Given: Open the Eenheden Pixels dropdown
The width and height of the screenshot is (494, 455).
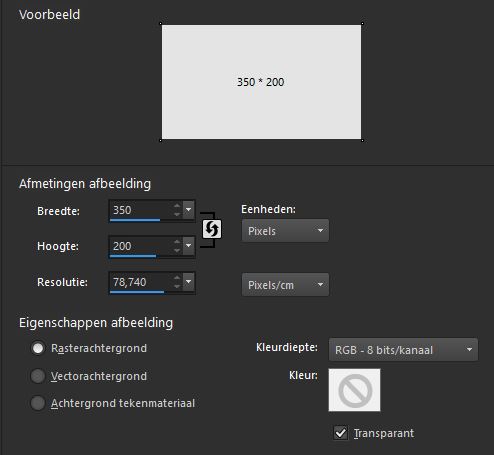Looking at the screenshot, I should 285,231.
